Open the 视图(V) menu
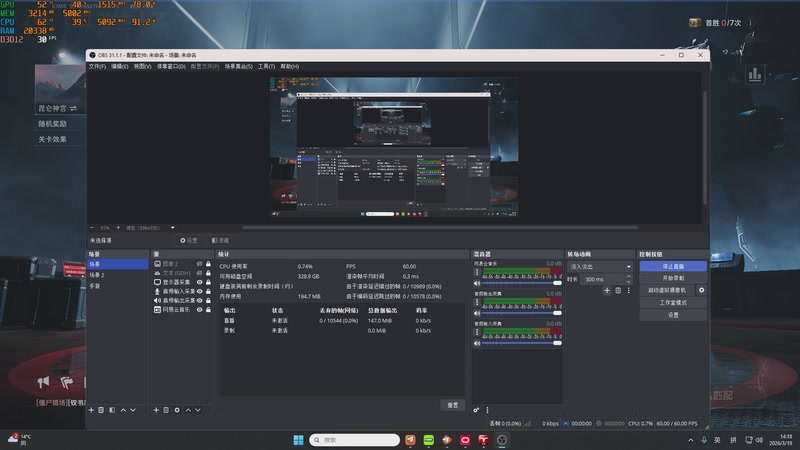The height and width of the screenshot is (450, 800). pyautogui.click(x=142, y=66)
